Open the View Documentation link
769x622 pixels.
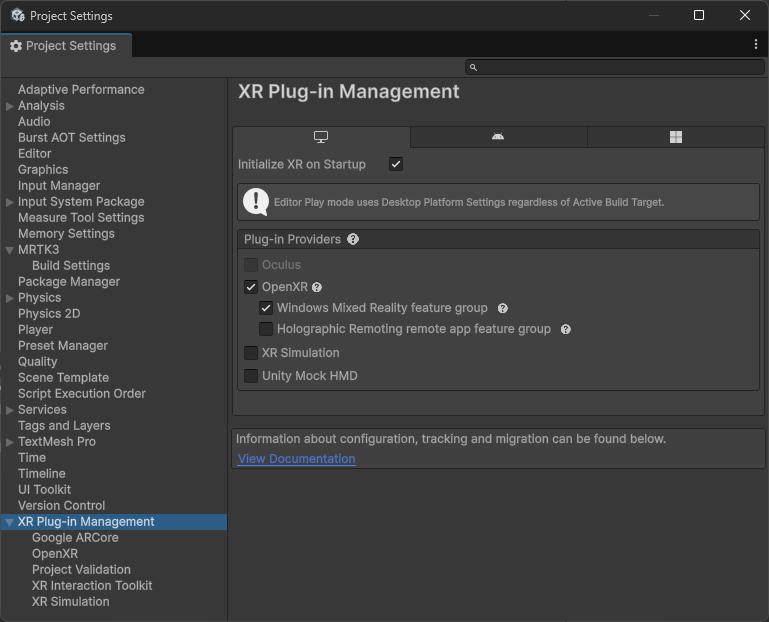[296, 459]
